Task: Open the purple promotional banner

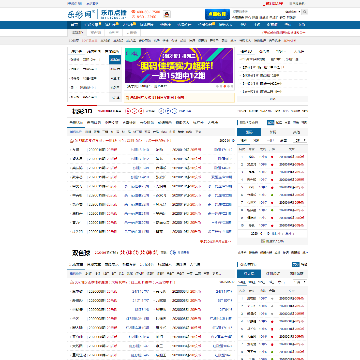Action: click(x=179, y=66)
